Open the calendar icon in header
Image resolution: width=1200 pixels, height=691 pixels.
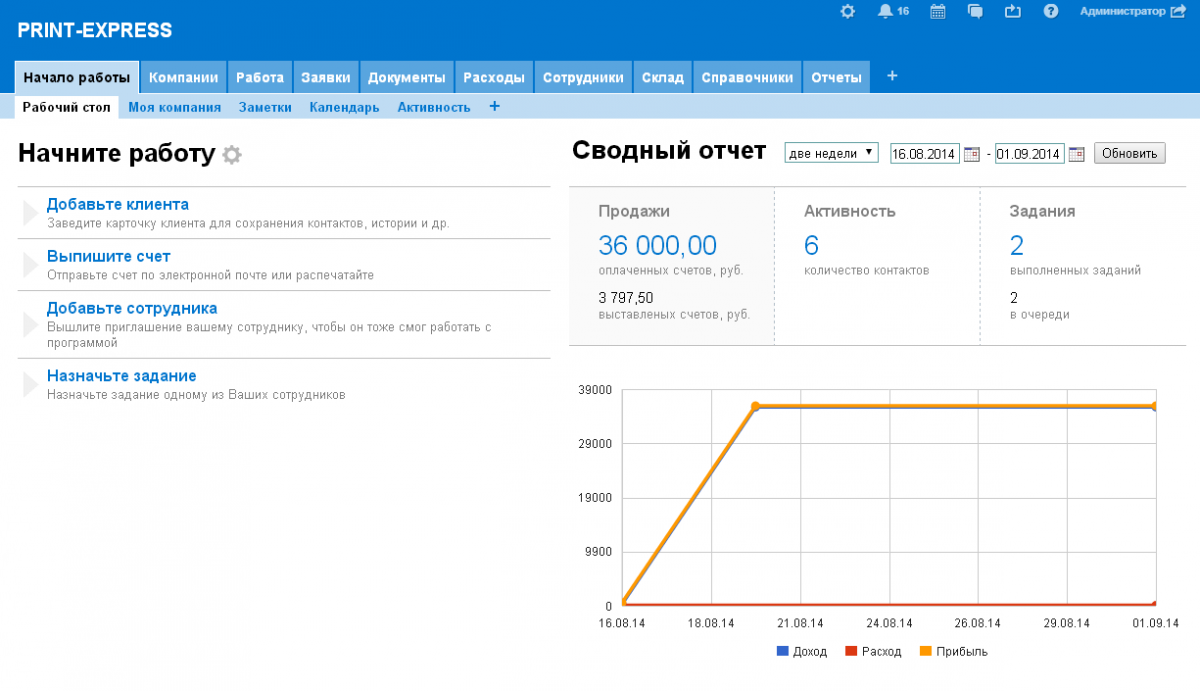(938, 11)
